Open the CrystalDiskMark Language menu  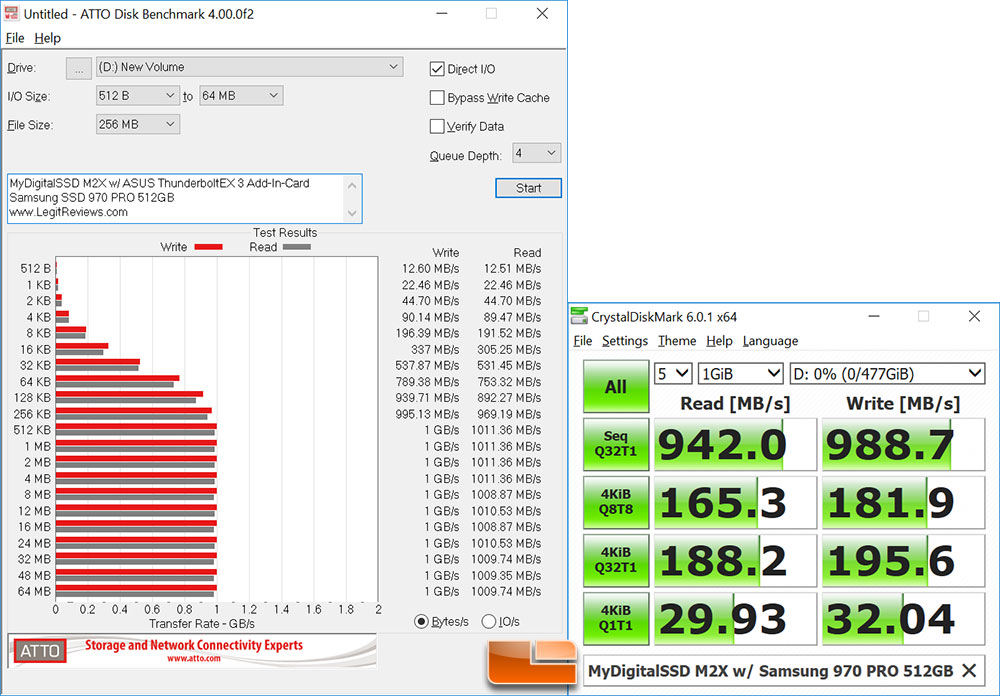[x=770, y=341]
